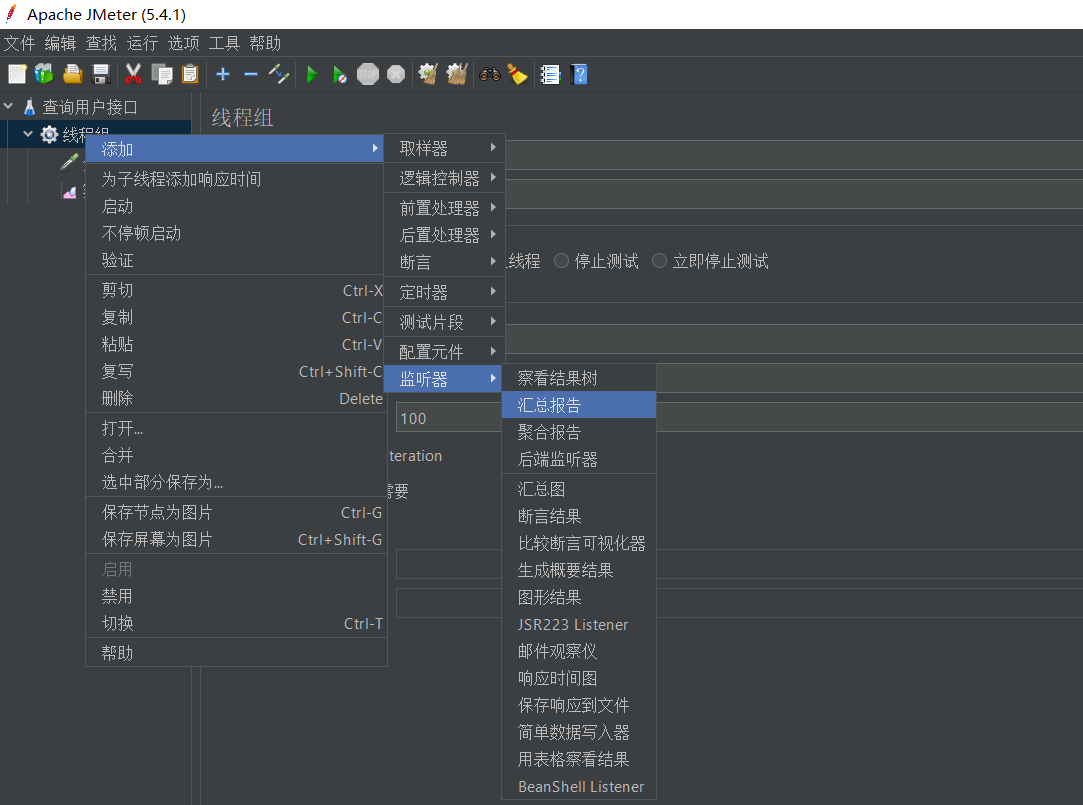Image resolution: width=1083 pixels, height=805 pixels.
Task: Select 聚合报告 listener
Action: point(579,432)
